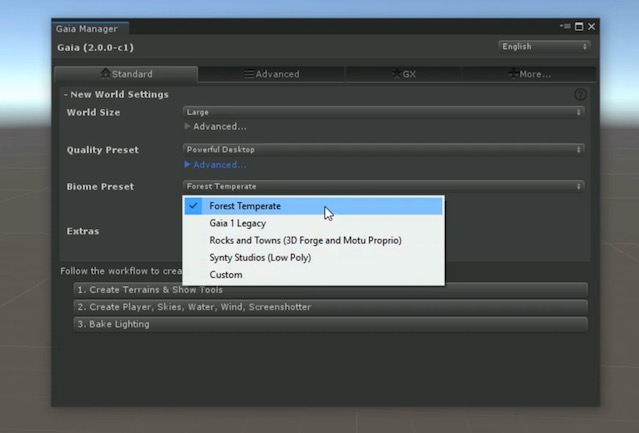Click the World Size label

93,112
